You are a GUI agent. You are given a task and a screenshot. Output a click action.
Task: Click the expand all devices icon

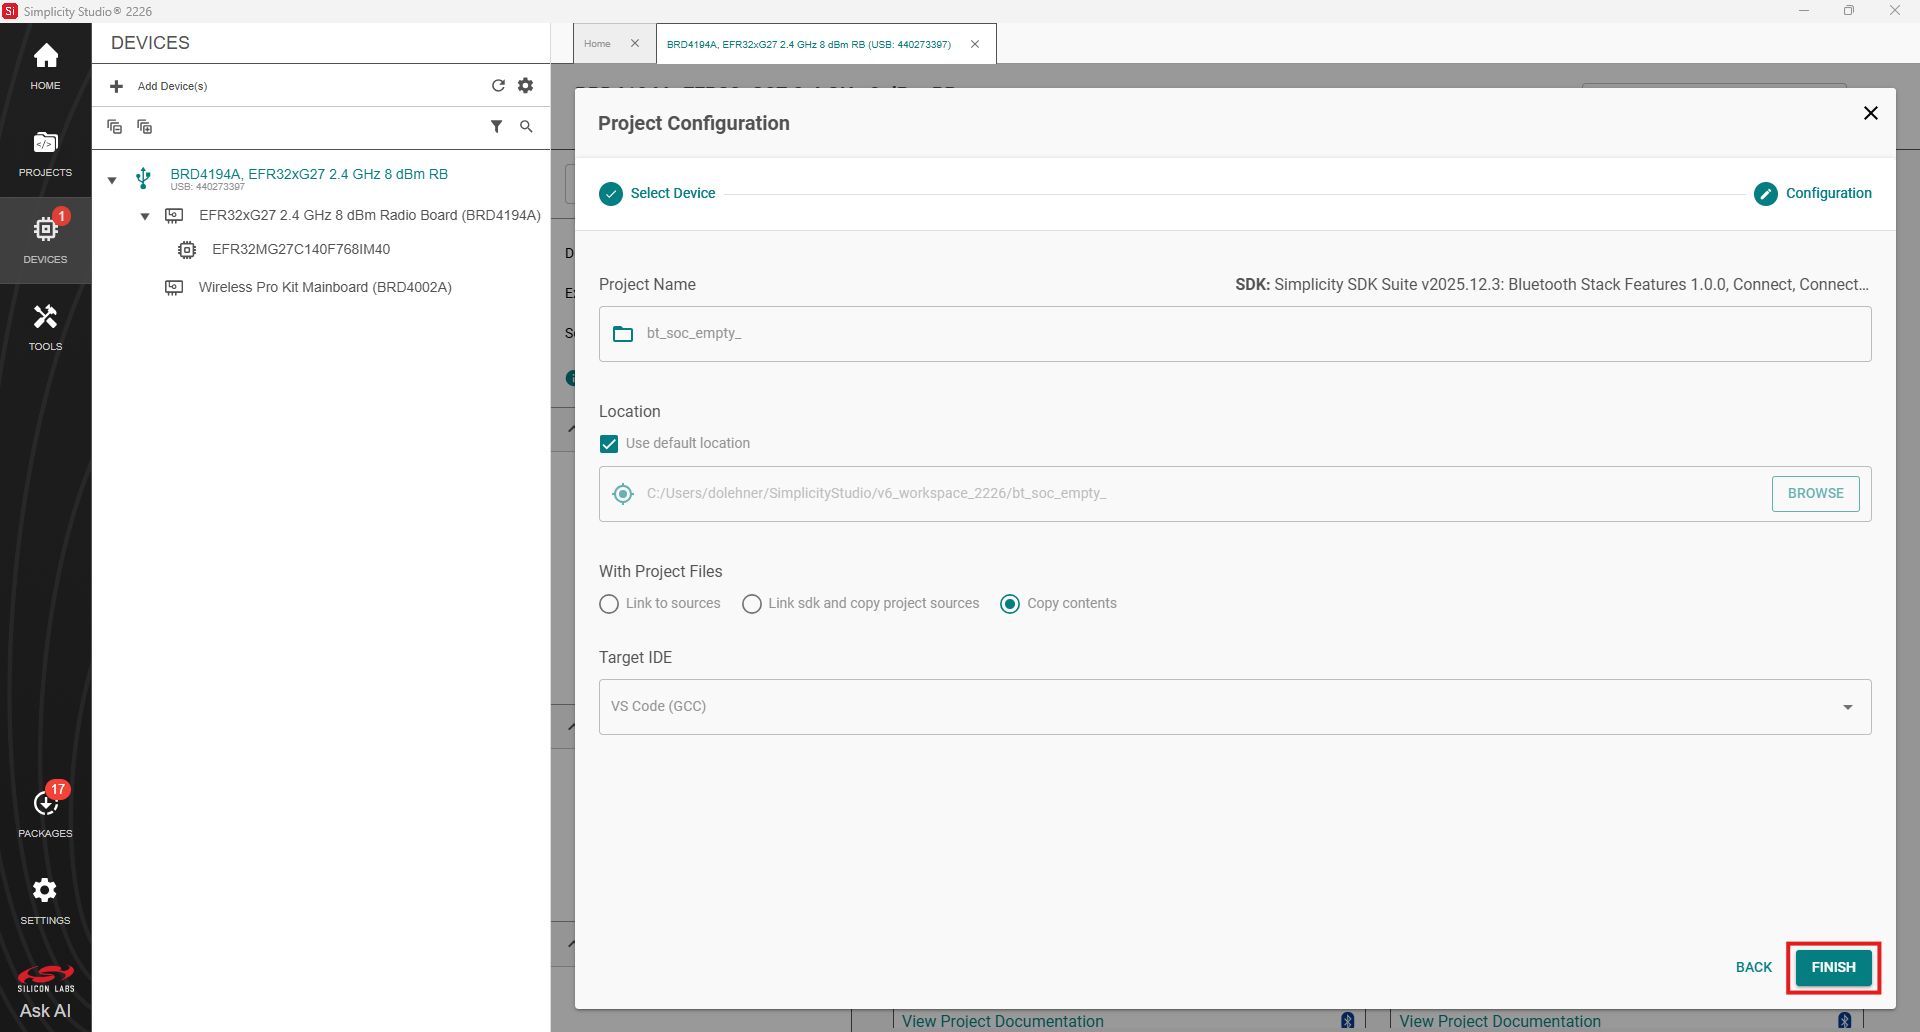click(x=144, y=126)
